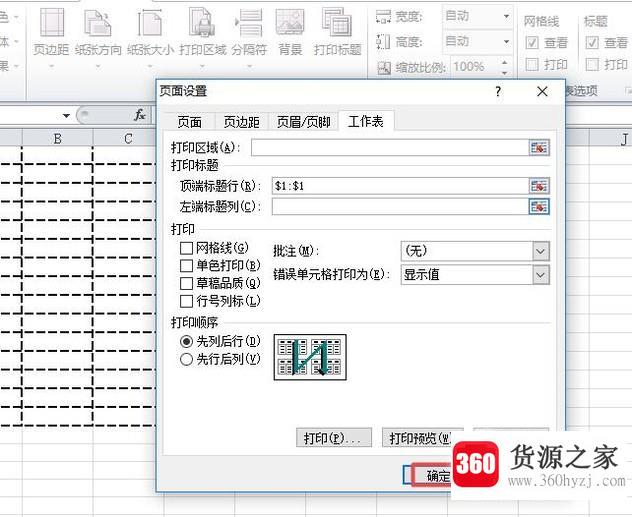Viewport: 632px width, 517px height.
Task: Click the 缩放比例 scale icon in ribbon
Action: click(x=384, y=67)
